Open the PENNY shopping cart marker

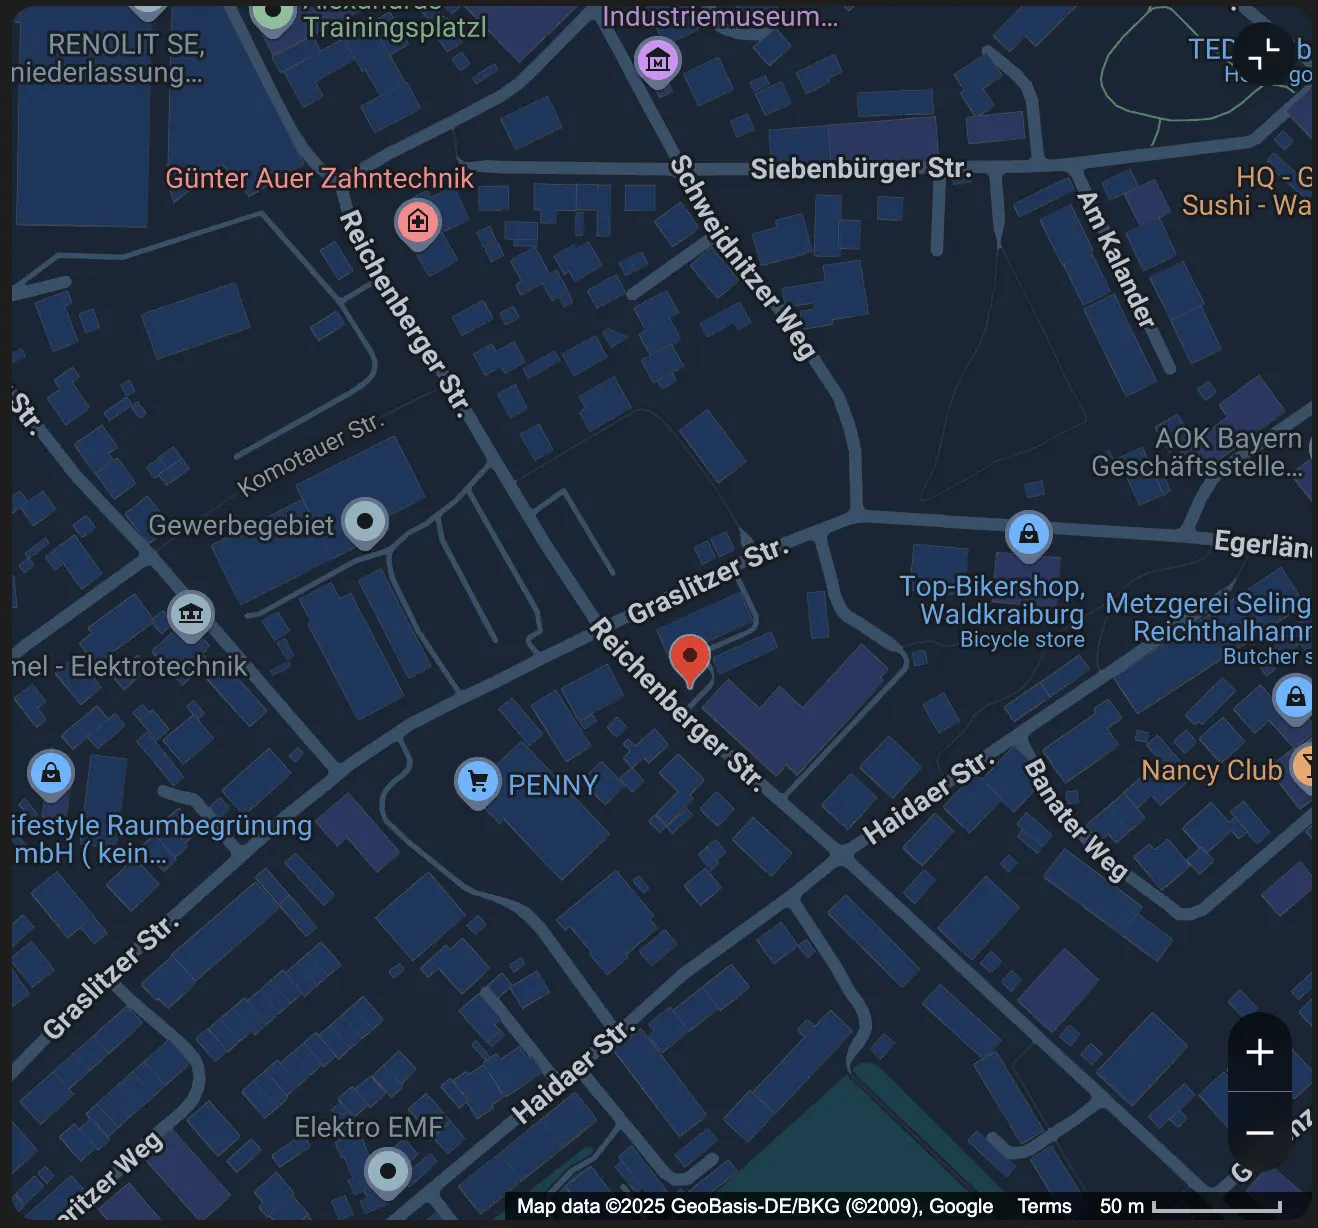[x=478, y=783]
